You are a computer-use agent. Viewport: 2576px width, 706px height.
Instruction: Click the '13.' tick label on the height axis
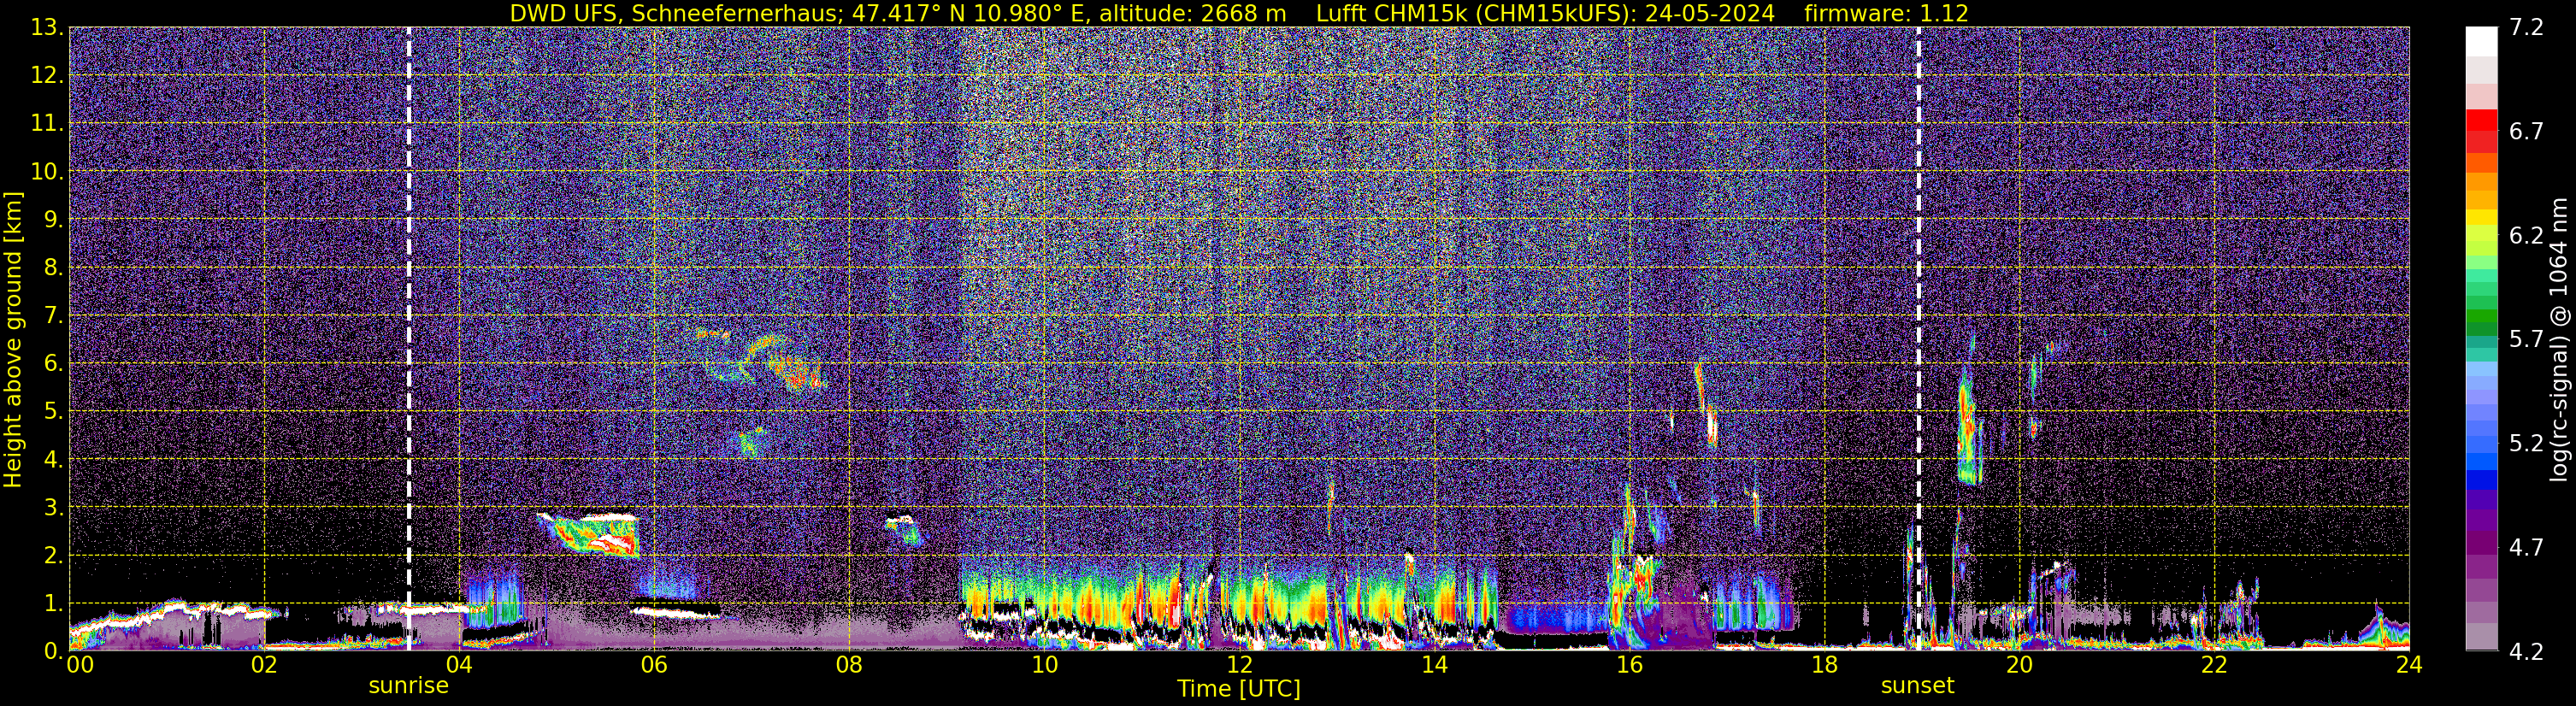coord(46,28)
